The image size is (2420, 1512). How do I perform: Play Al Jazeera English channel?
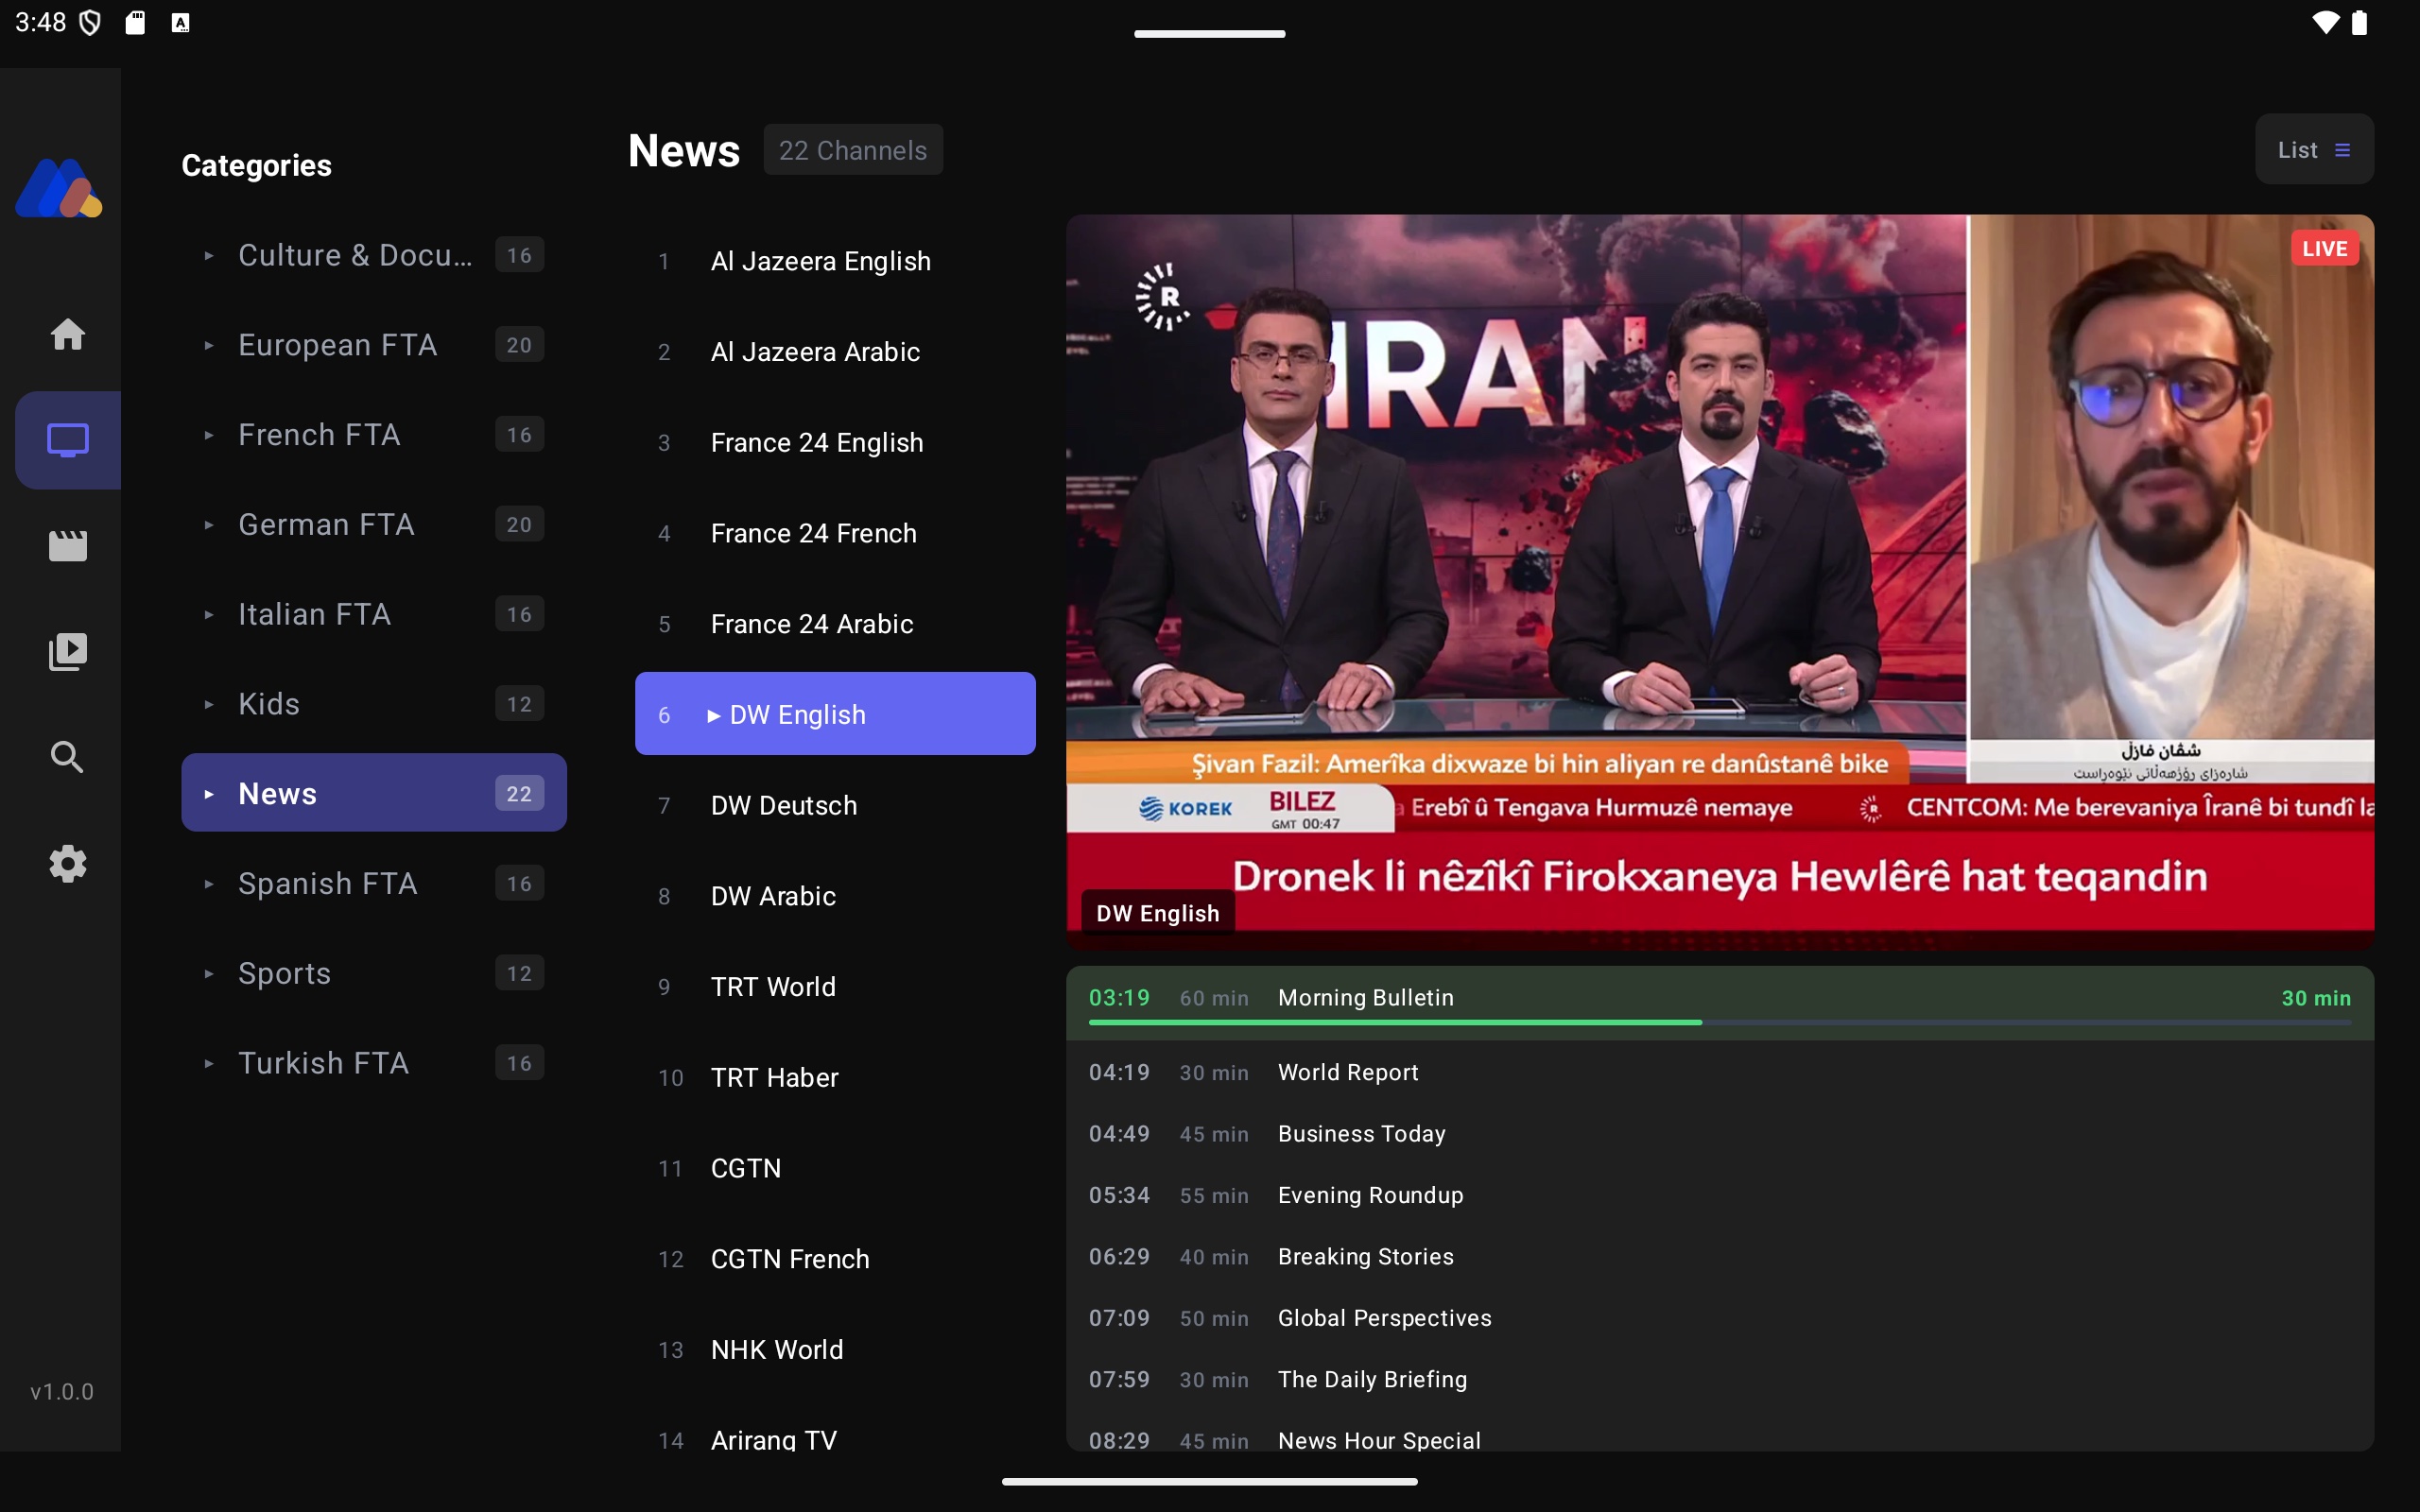pyautogui.click(x=835, y=261)
